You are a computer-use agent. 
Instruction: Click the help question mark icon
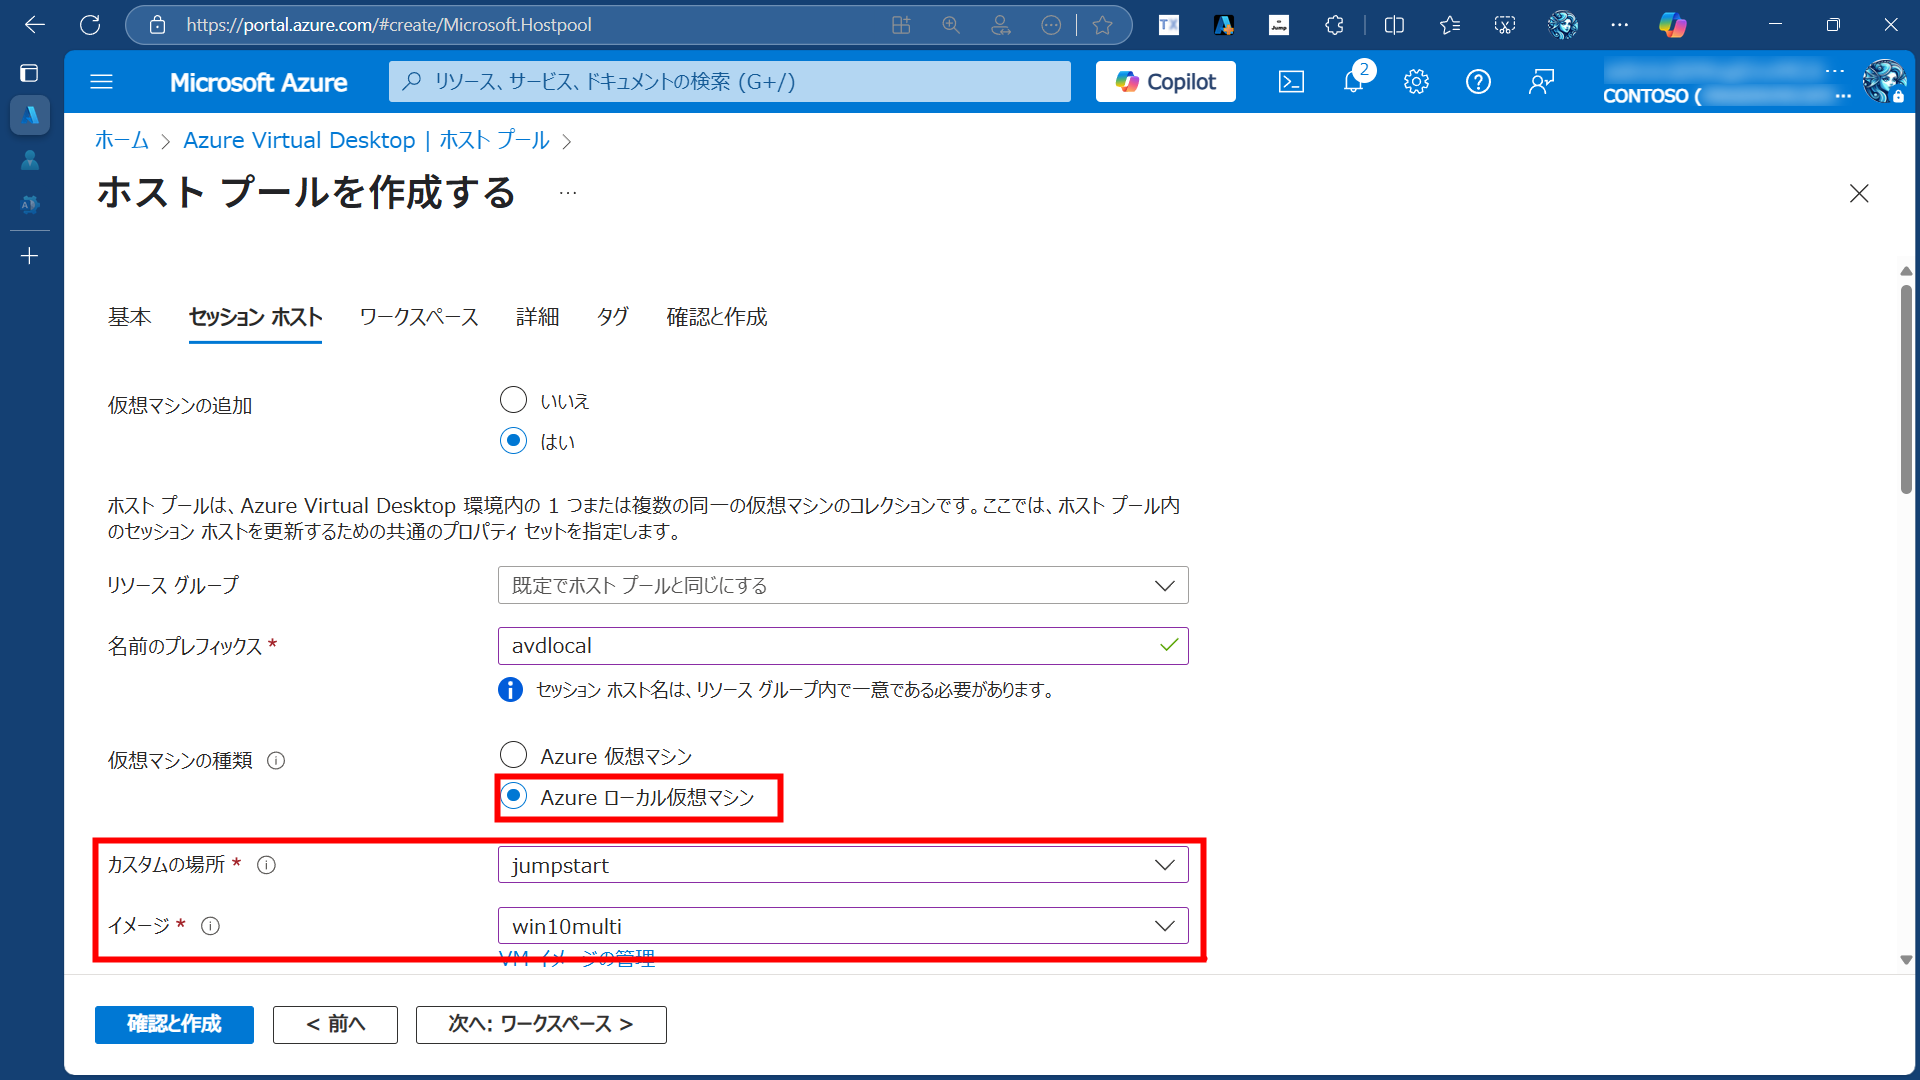(1478, 82)
